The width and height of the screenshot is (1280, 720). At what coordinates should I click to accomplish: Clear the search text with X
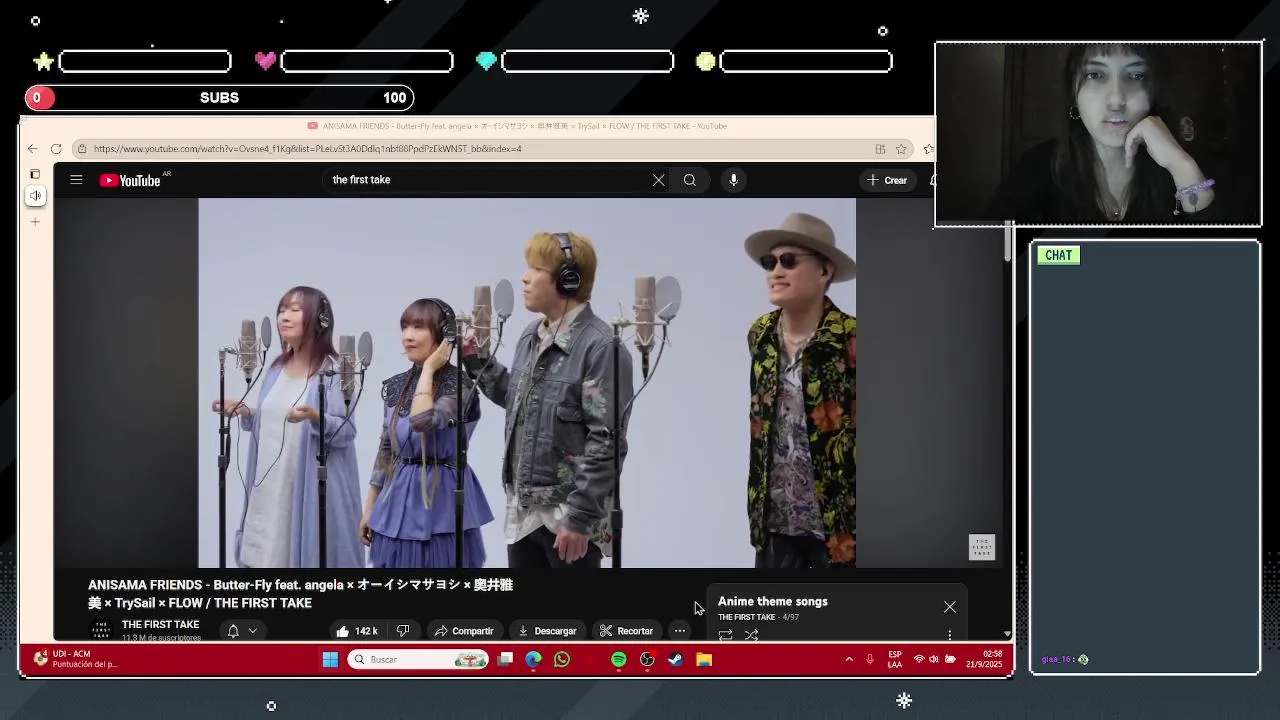(x=658, y=180)
